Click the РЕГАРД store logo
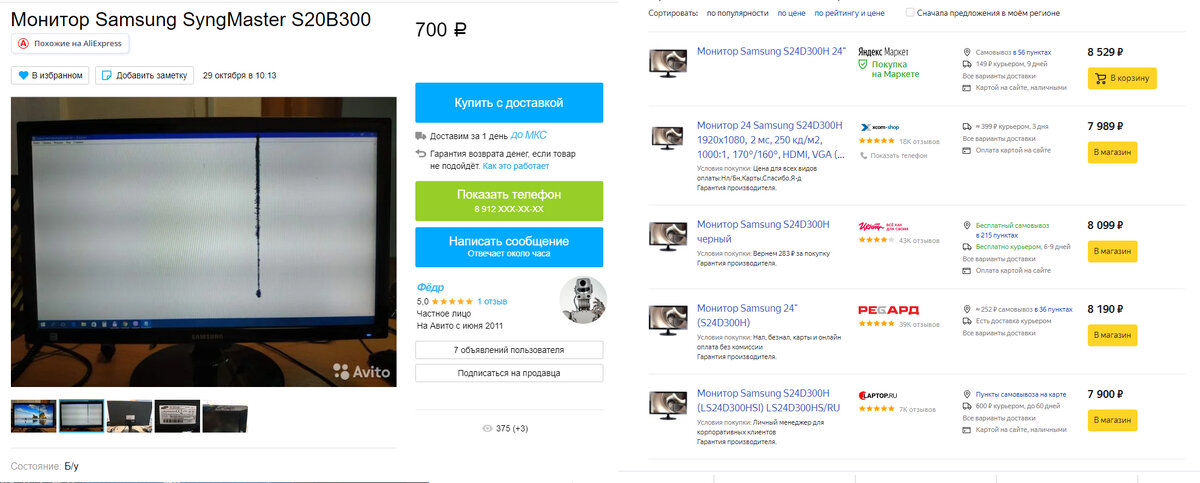 (x=888, y=310)
